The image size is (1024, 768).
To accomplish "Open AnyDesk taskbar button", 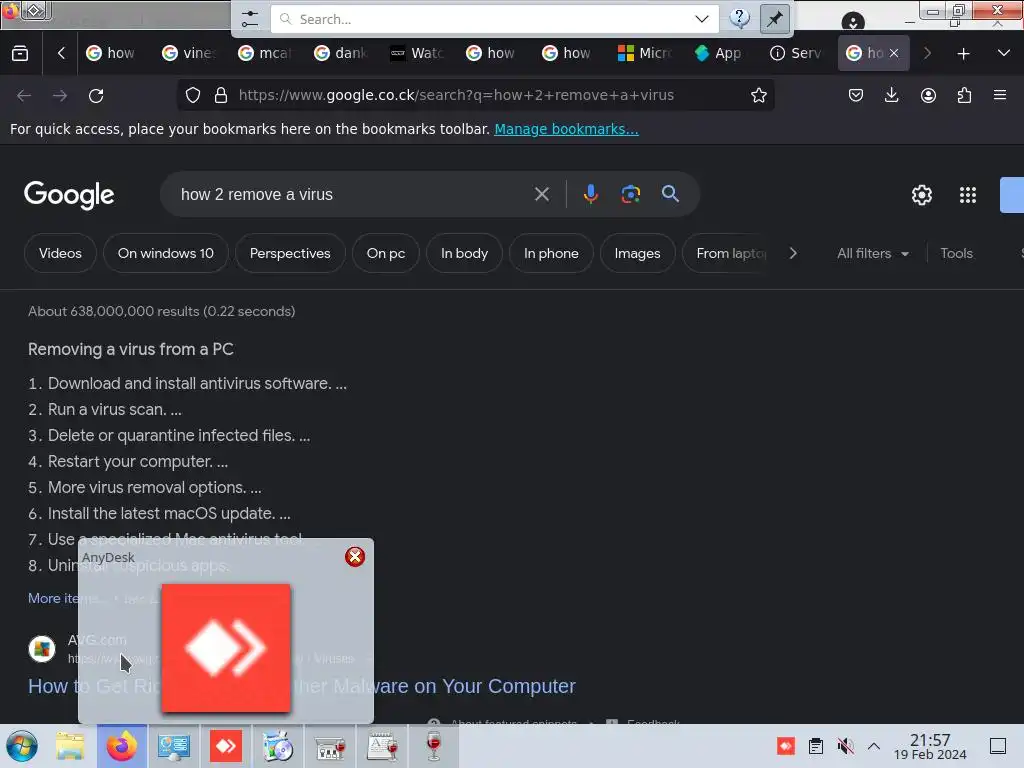I will click(226, 746).
